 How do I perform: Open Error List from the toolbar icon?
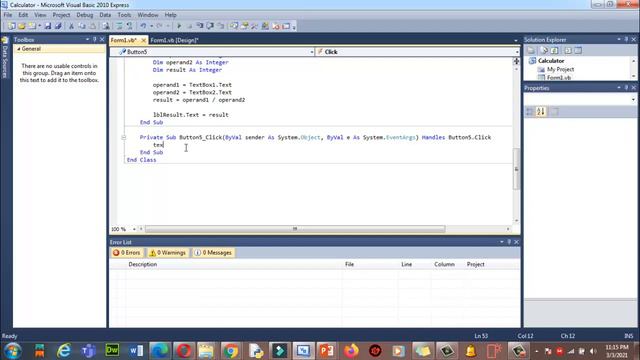(276, 26)
